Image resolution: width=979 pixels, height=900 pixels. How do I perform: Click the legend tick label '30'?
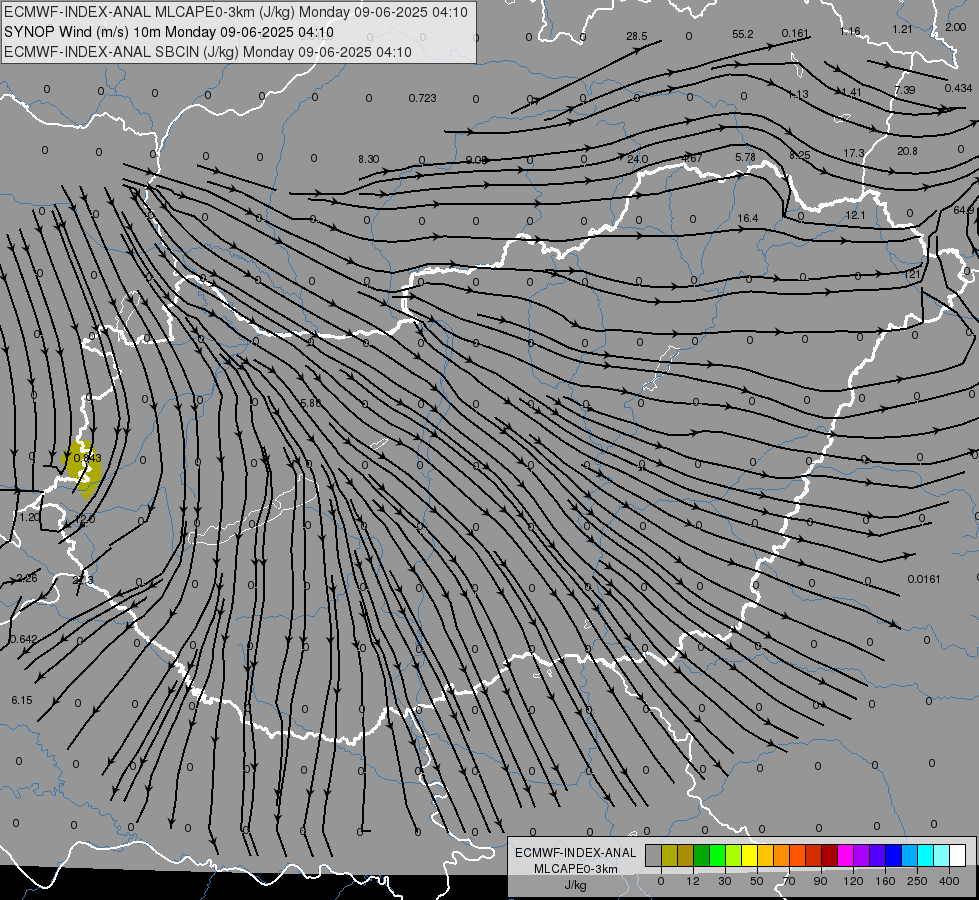pyautogui.click(x=725, y=881)
